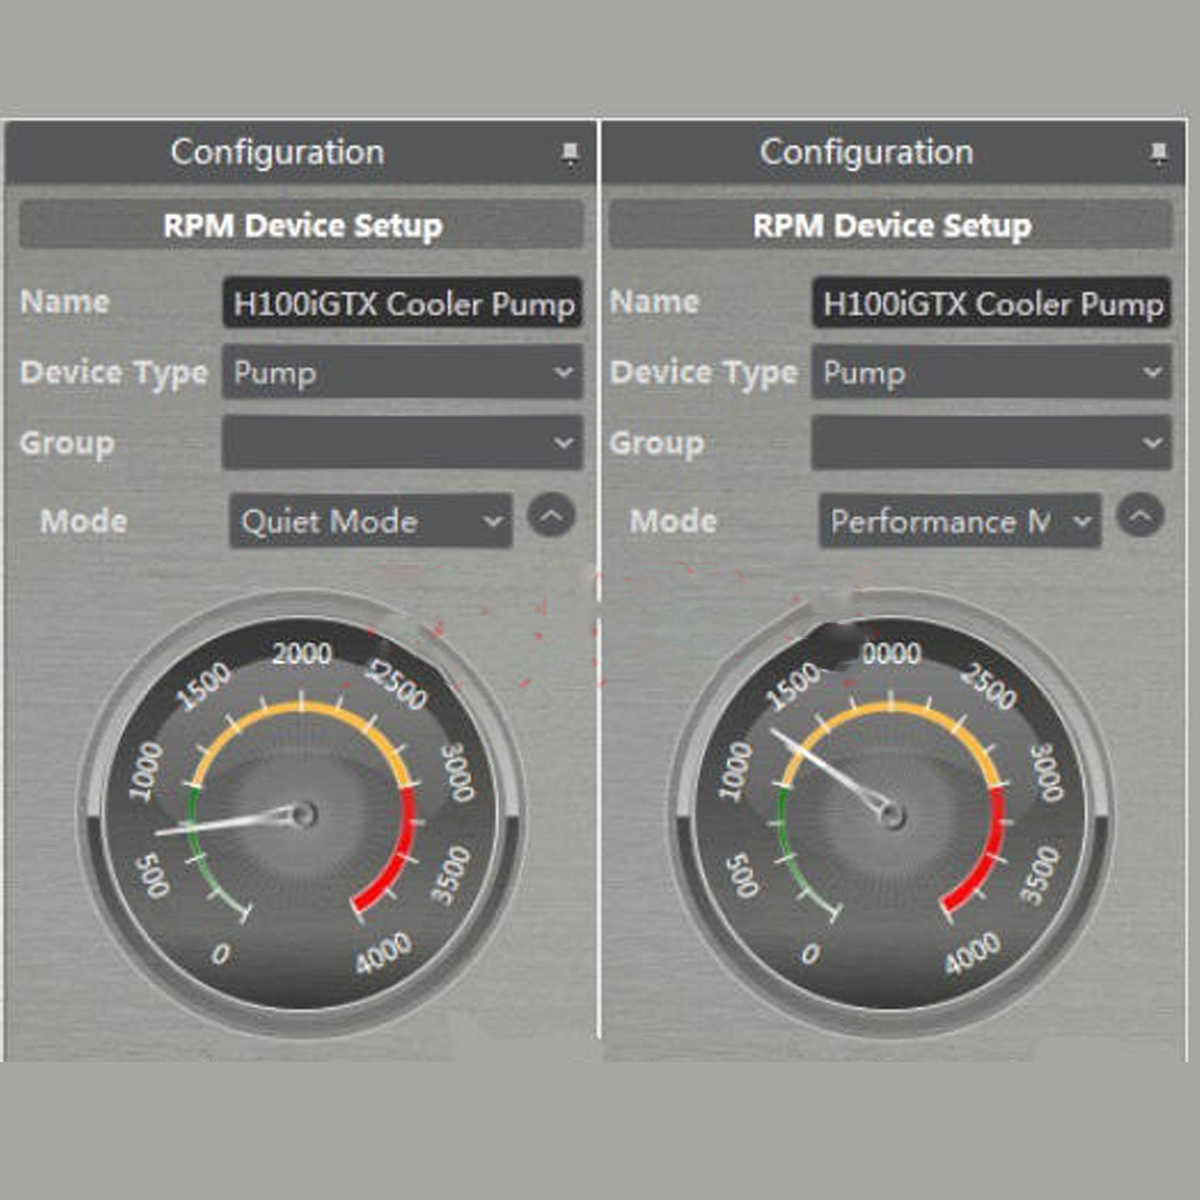
Task: Click the Performance Mode RPM gauge needle hub
Action: (891, 814)
